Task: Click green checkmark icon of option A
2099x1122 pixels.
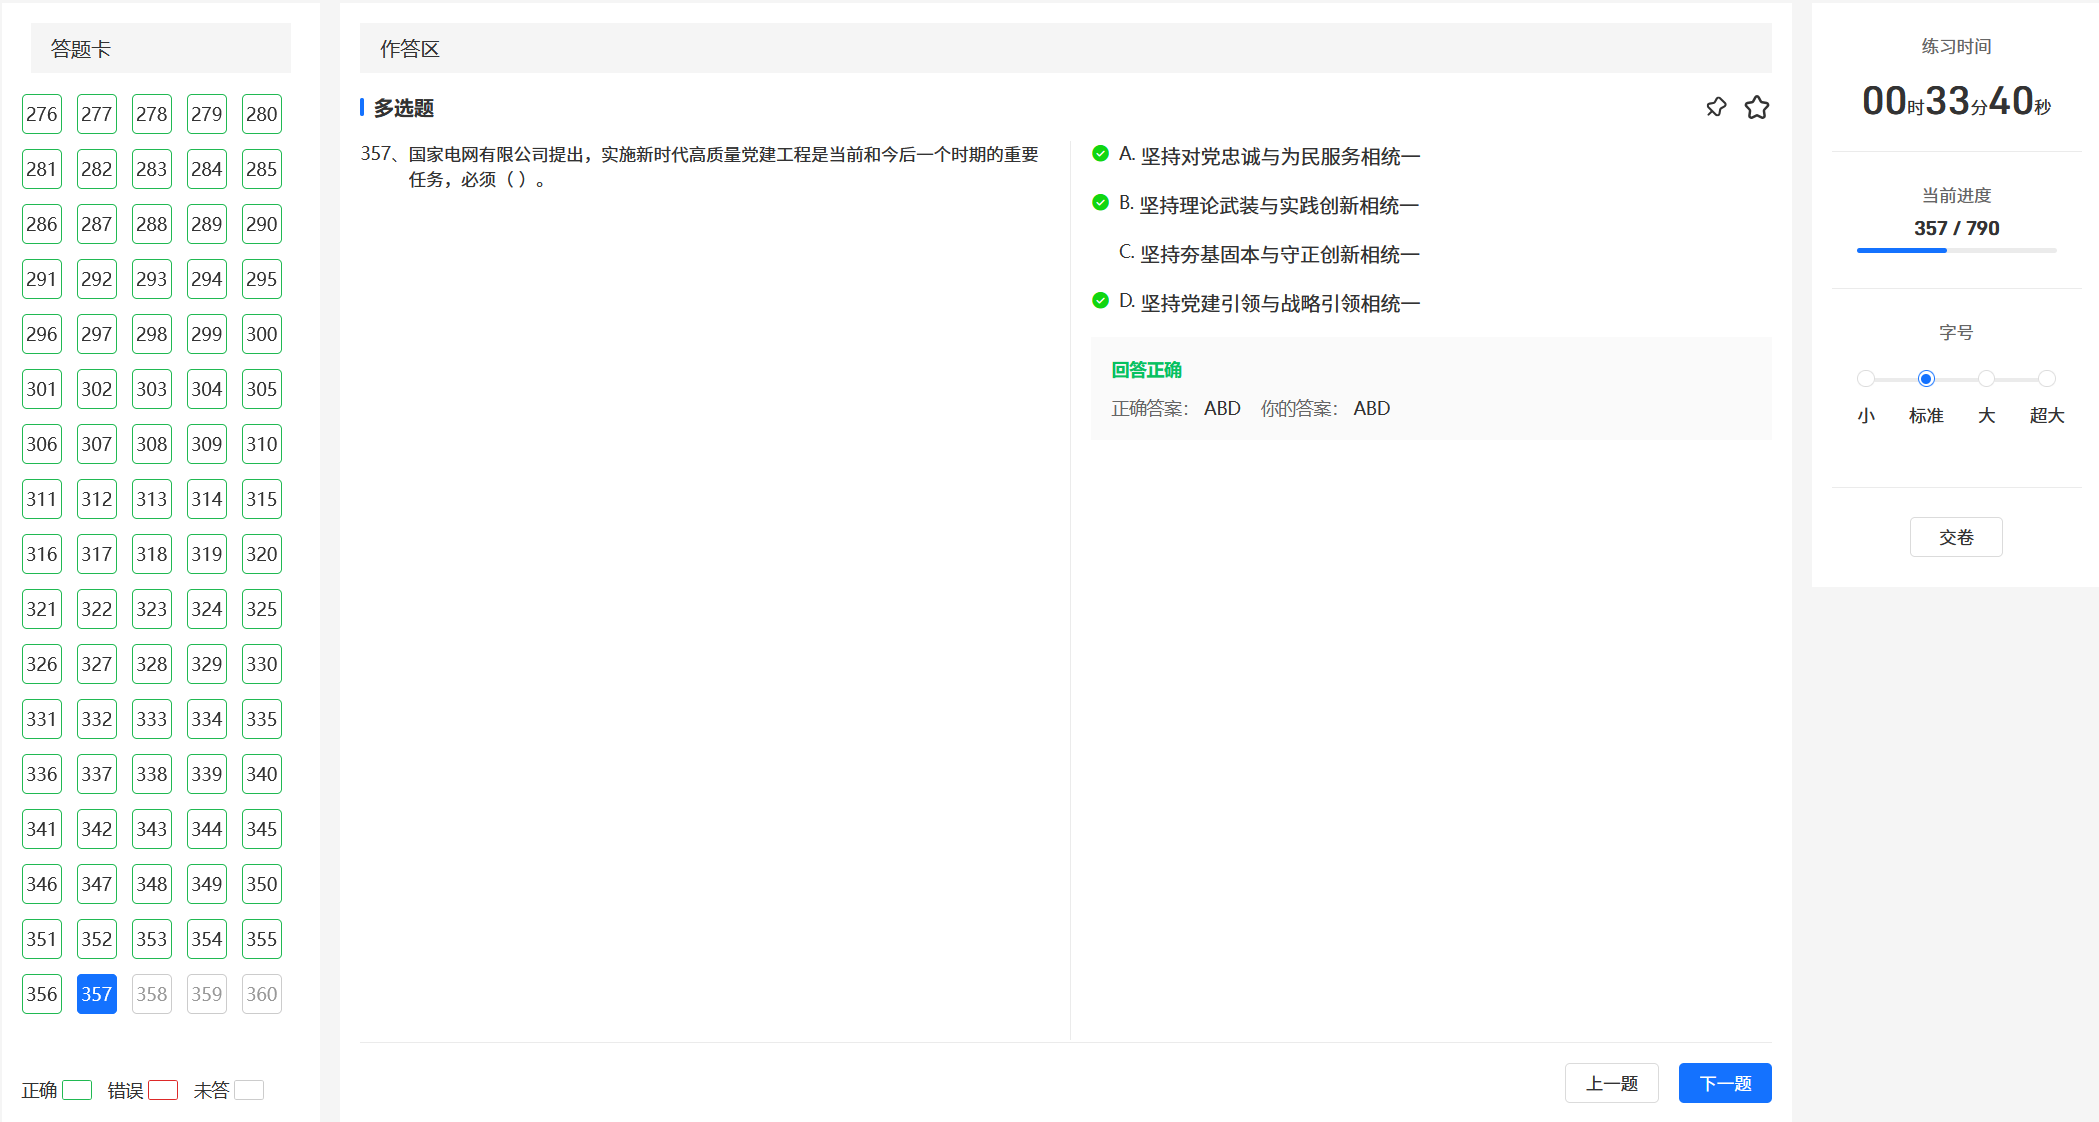Action: pyautogui.click(x=1100, y=154)
